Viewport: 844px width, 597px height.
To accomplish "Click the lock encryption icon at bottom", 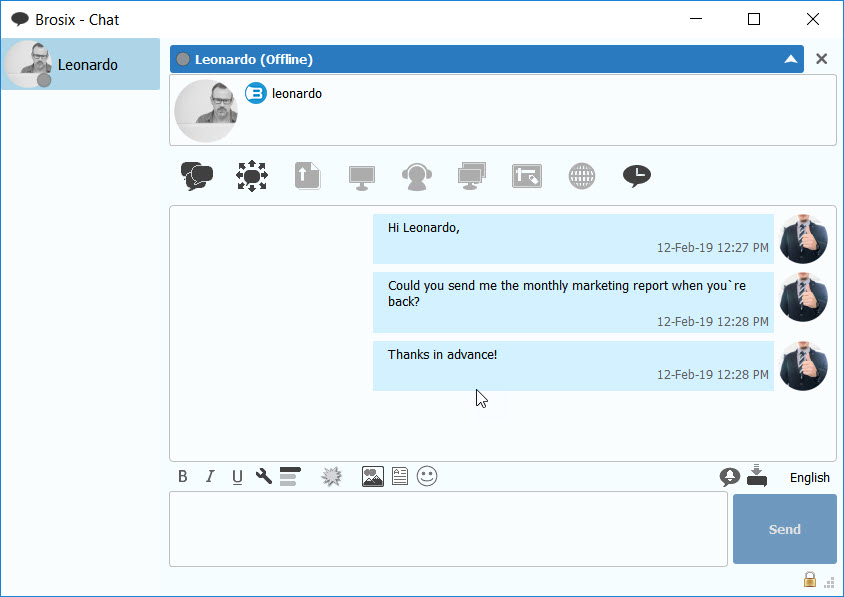I will click(810, 579).
